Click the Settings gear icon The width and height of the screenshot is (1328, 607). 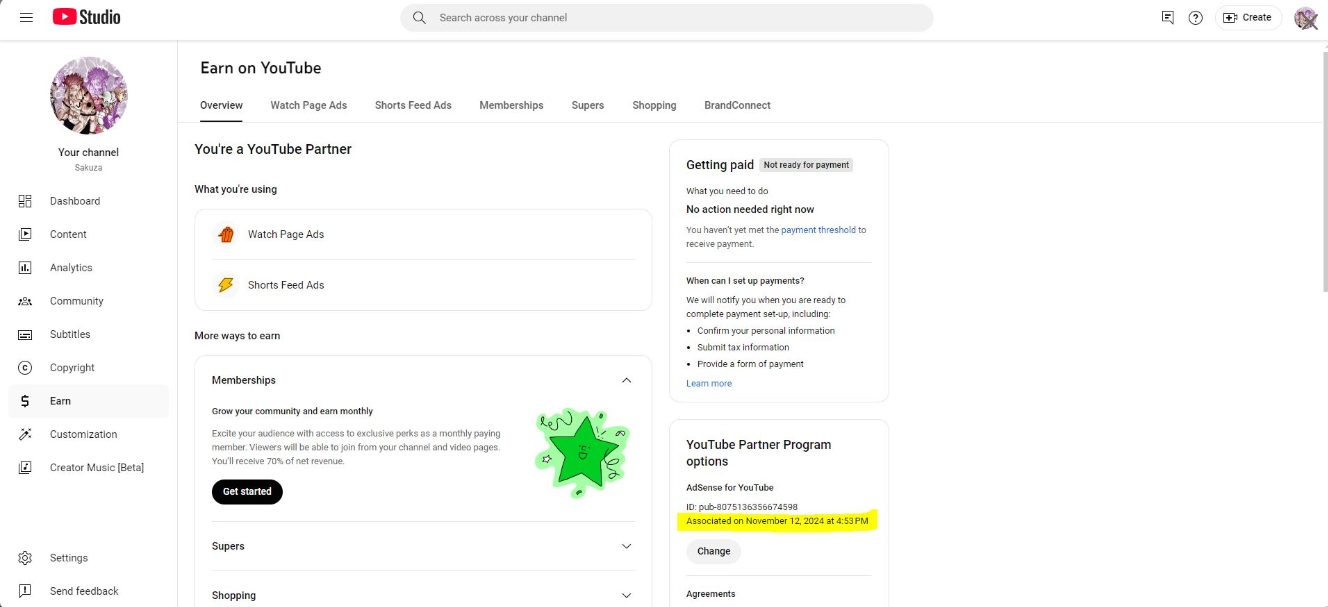click(26, 558)
